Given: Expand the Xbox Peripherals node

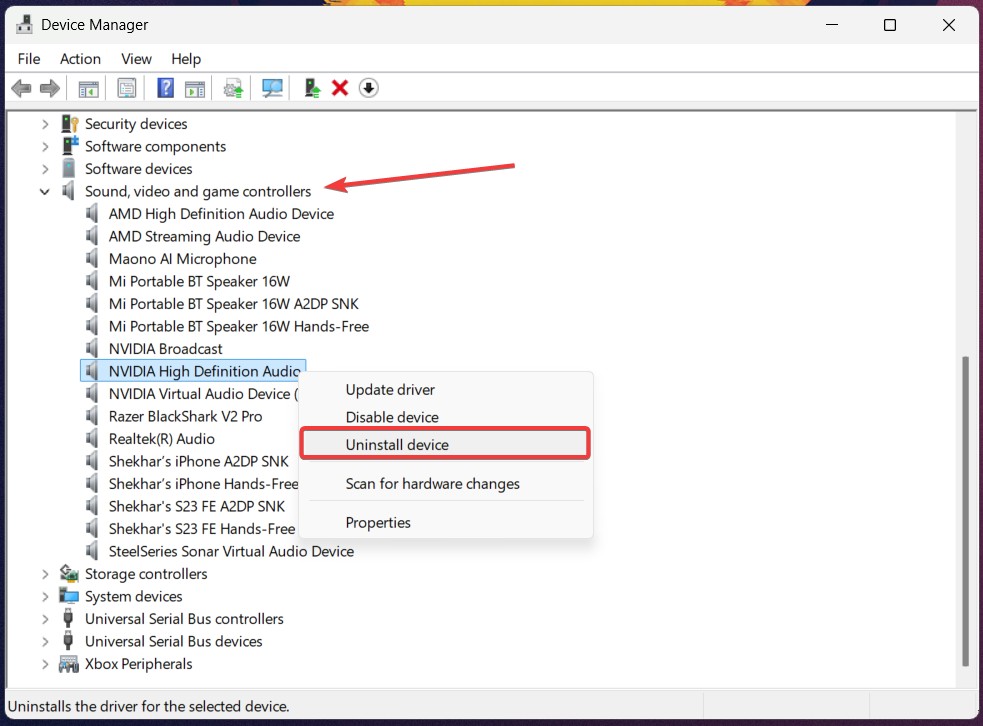Looking at the screenshot, I should point(45,665).
